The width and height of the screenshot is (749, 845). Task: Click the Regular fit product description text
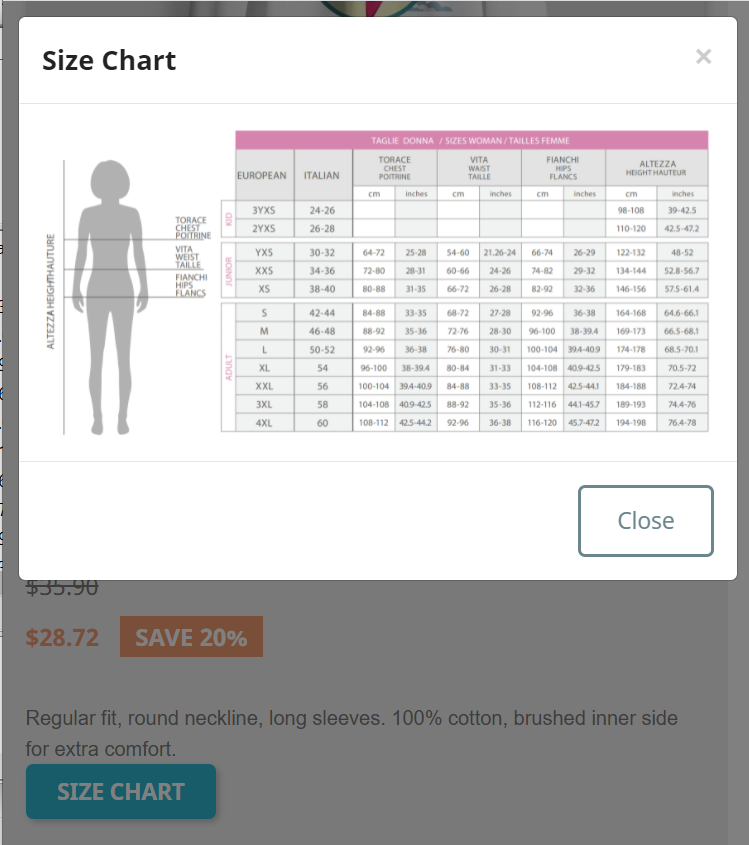click(351, 733)
